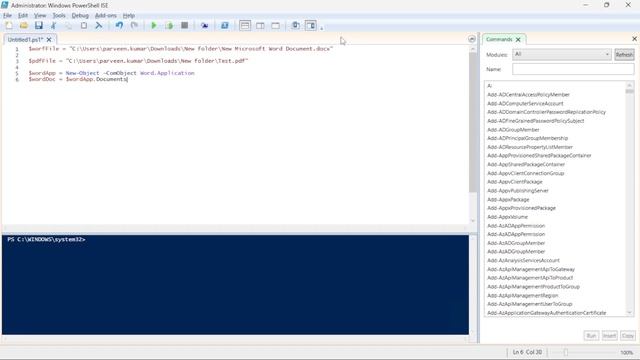
Task: Click the Open script folder icon
Action: click(24, 25)
